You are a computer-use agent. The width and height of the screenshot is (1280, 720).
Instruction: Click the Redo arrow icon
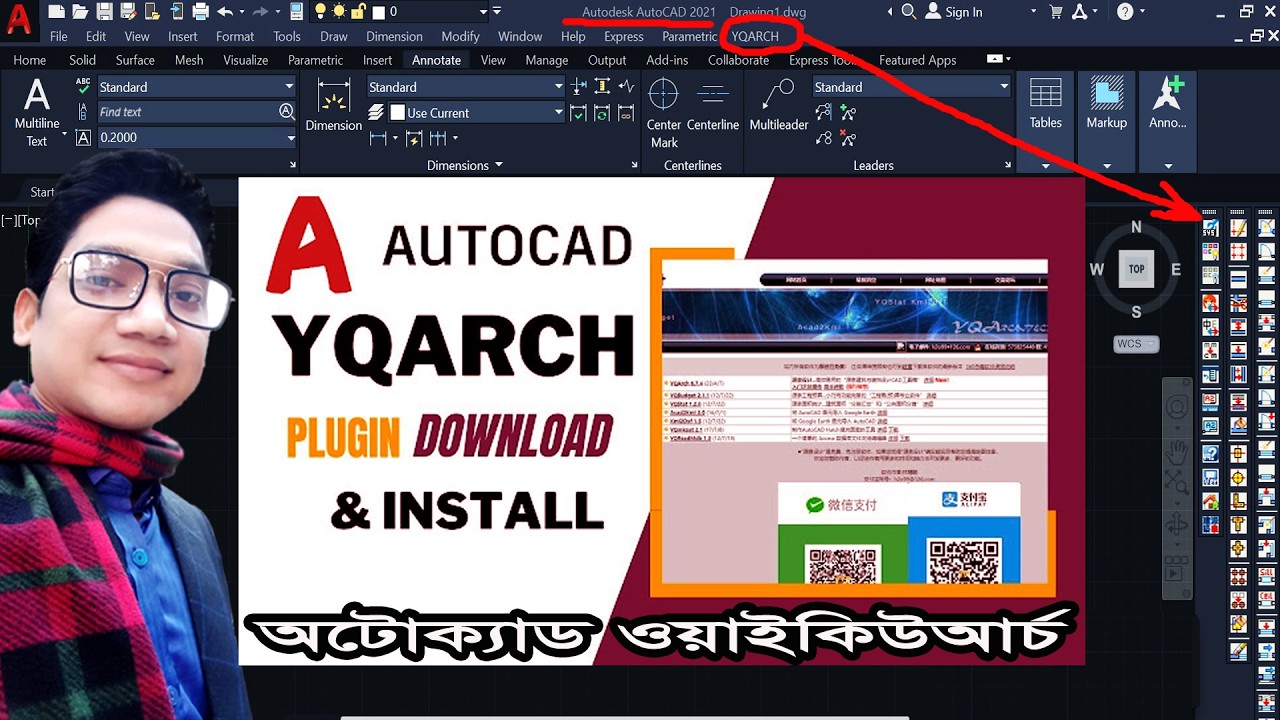point(260,12)
